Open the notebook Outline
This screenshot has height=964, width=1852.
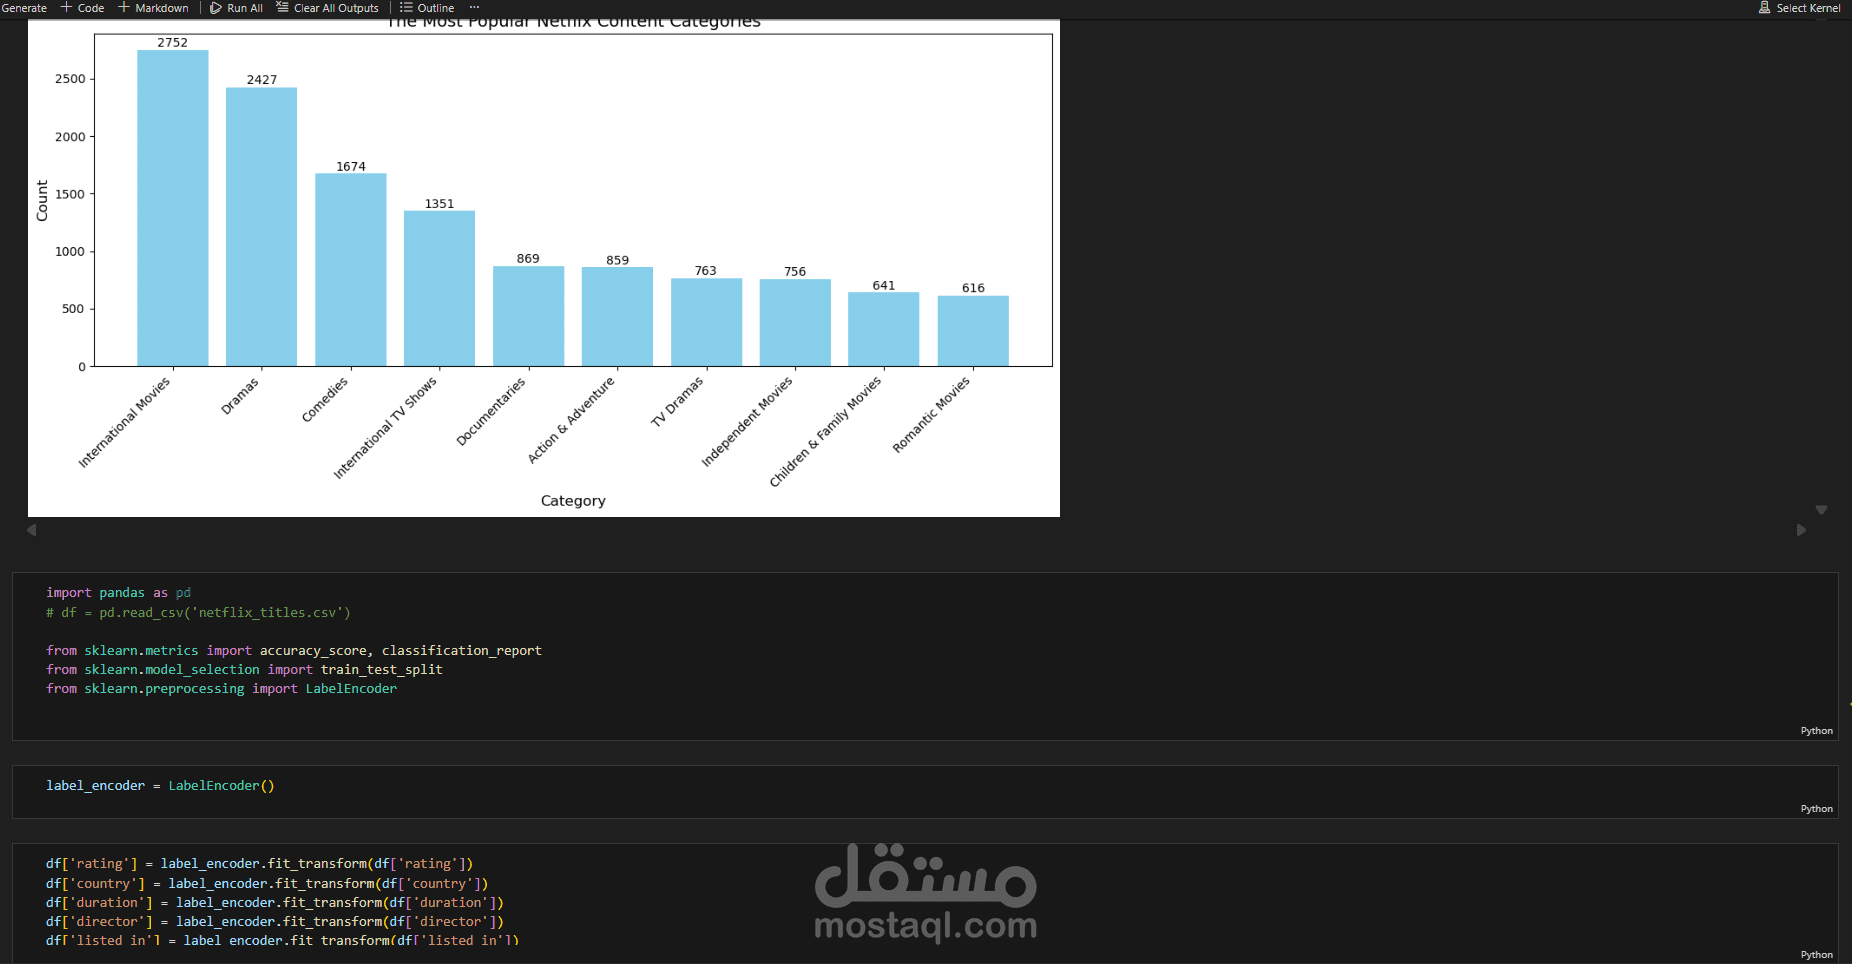click(427, 8)
